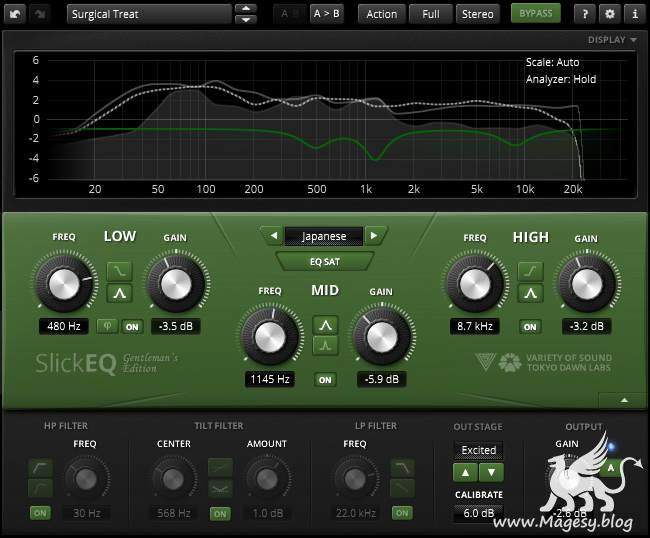
Task: Click the HP filter FREQ knob
Action: (86, 479)
